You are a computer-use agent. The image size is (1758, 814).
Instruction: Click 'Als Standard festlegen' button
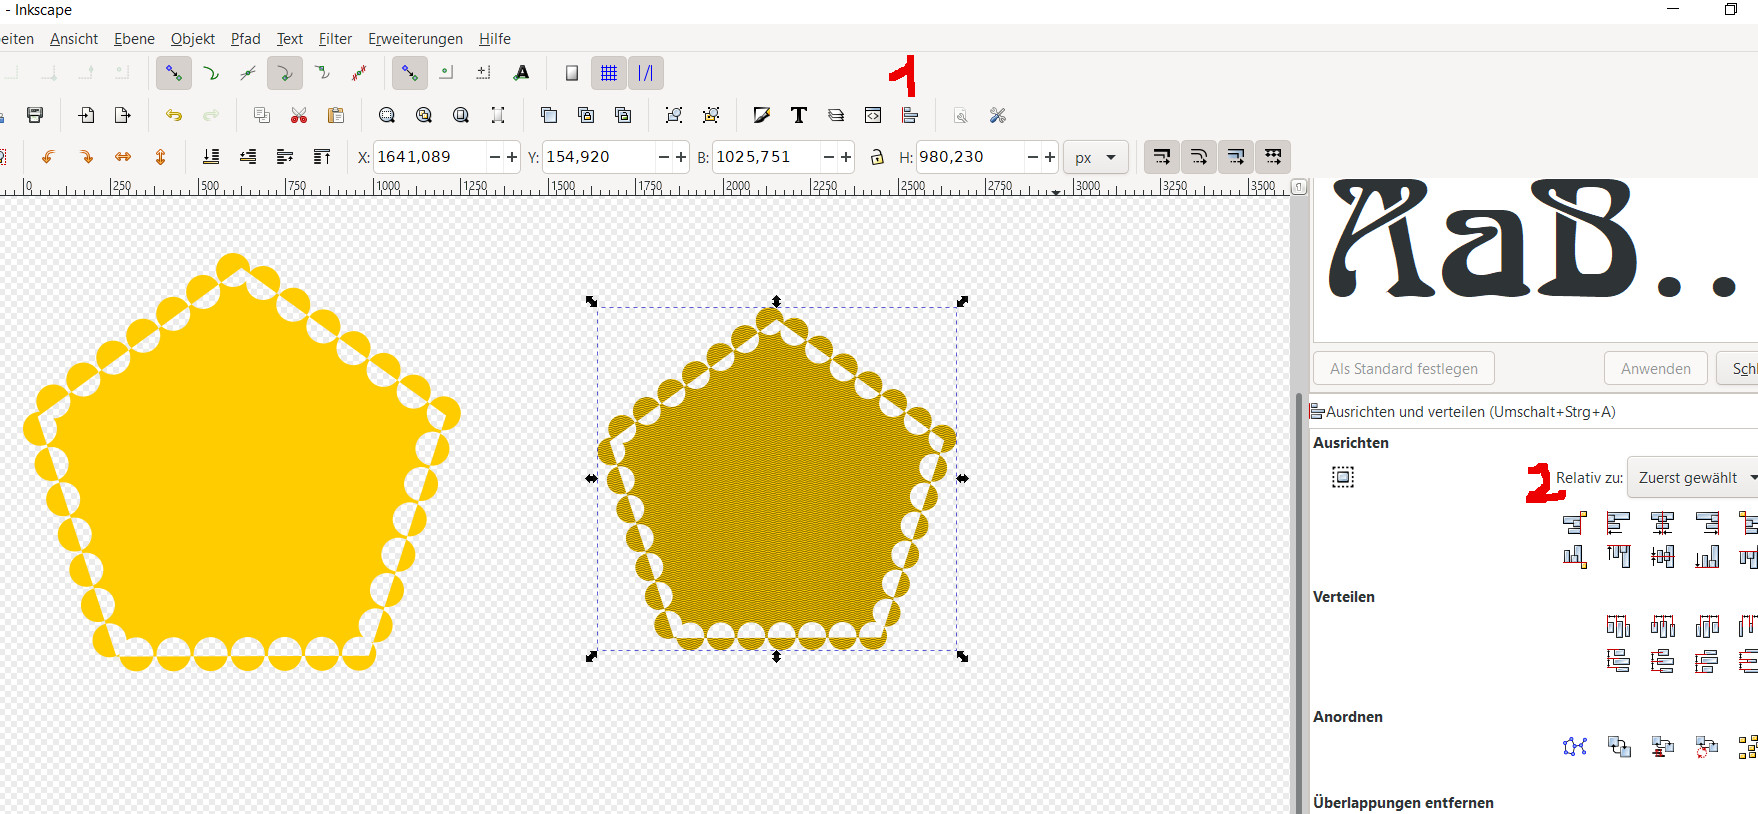click(x=1403, y=369)
